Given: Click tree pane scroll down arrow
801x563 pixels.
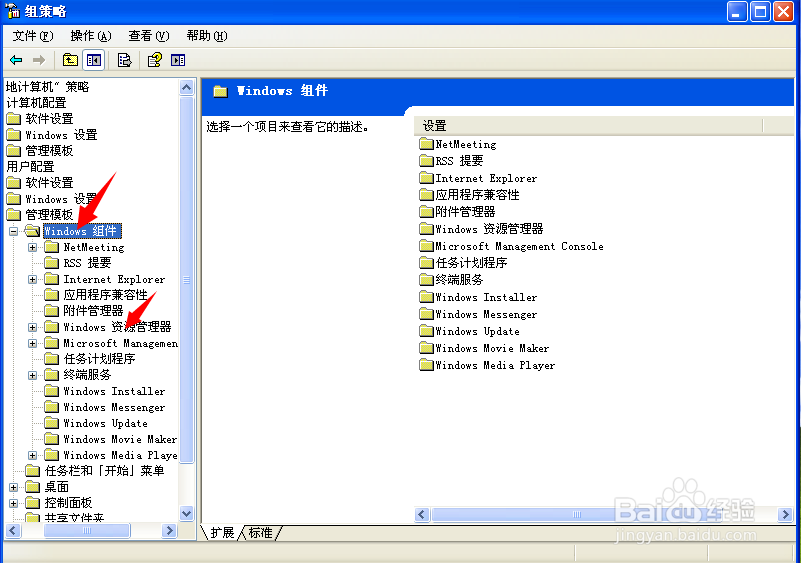Looking at the screenshot, I should point(186,513).
